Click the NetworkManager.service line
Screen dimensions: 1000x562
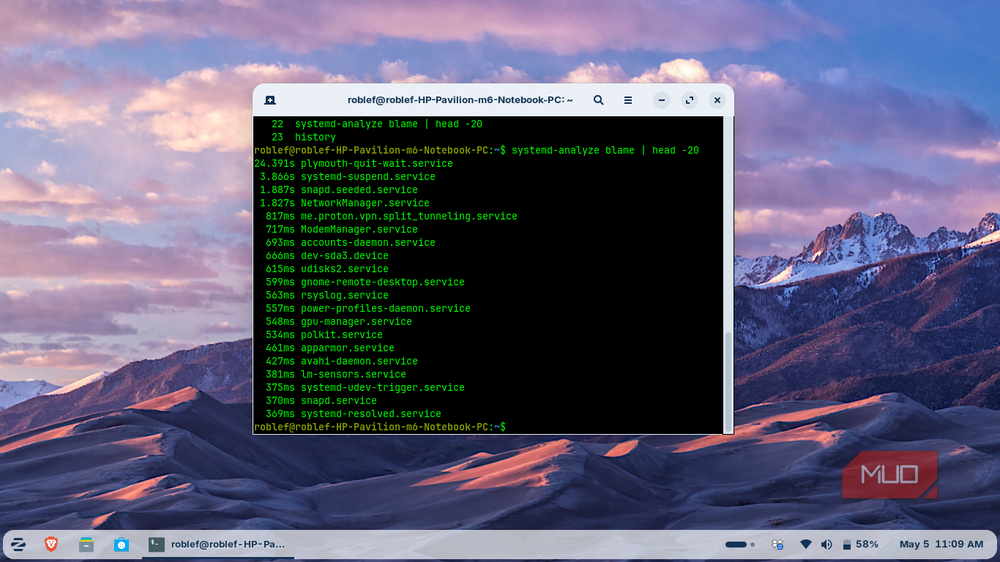click(x=344, y=203)
